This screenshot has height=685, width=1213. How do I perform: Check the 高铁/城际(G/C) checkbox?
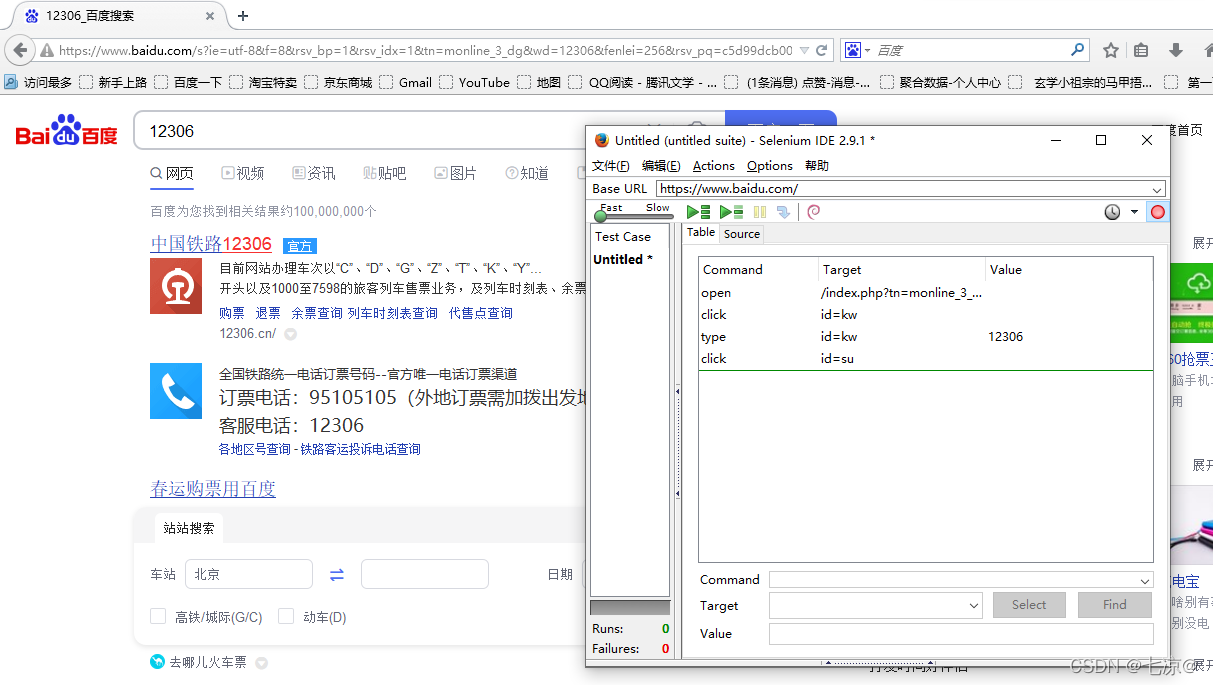point(158,617)
